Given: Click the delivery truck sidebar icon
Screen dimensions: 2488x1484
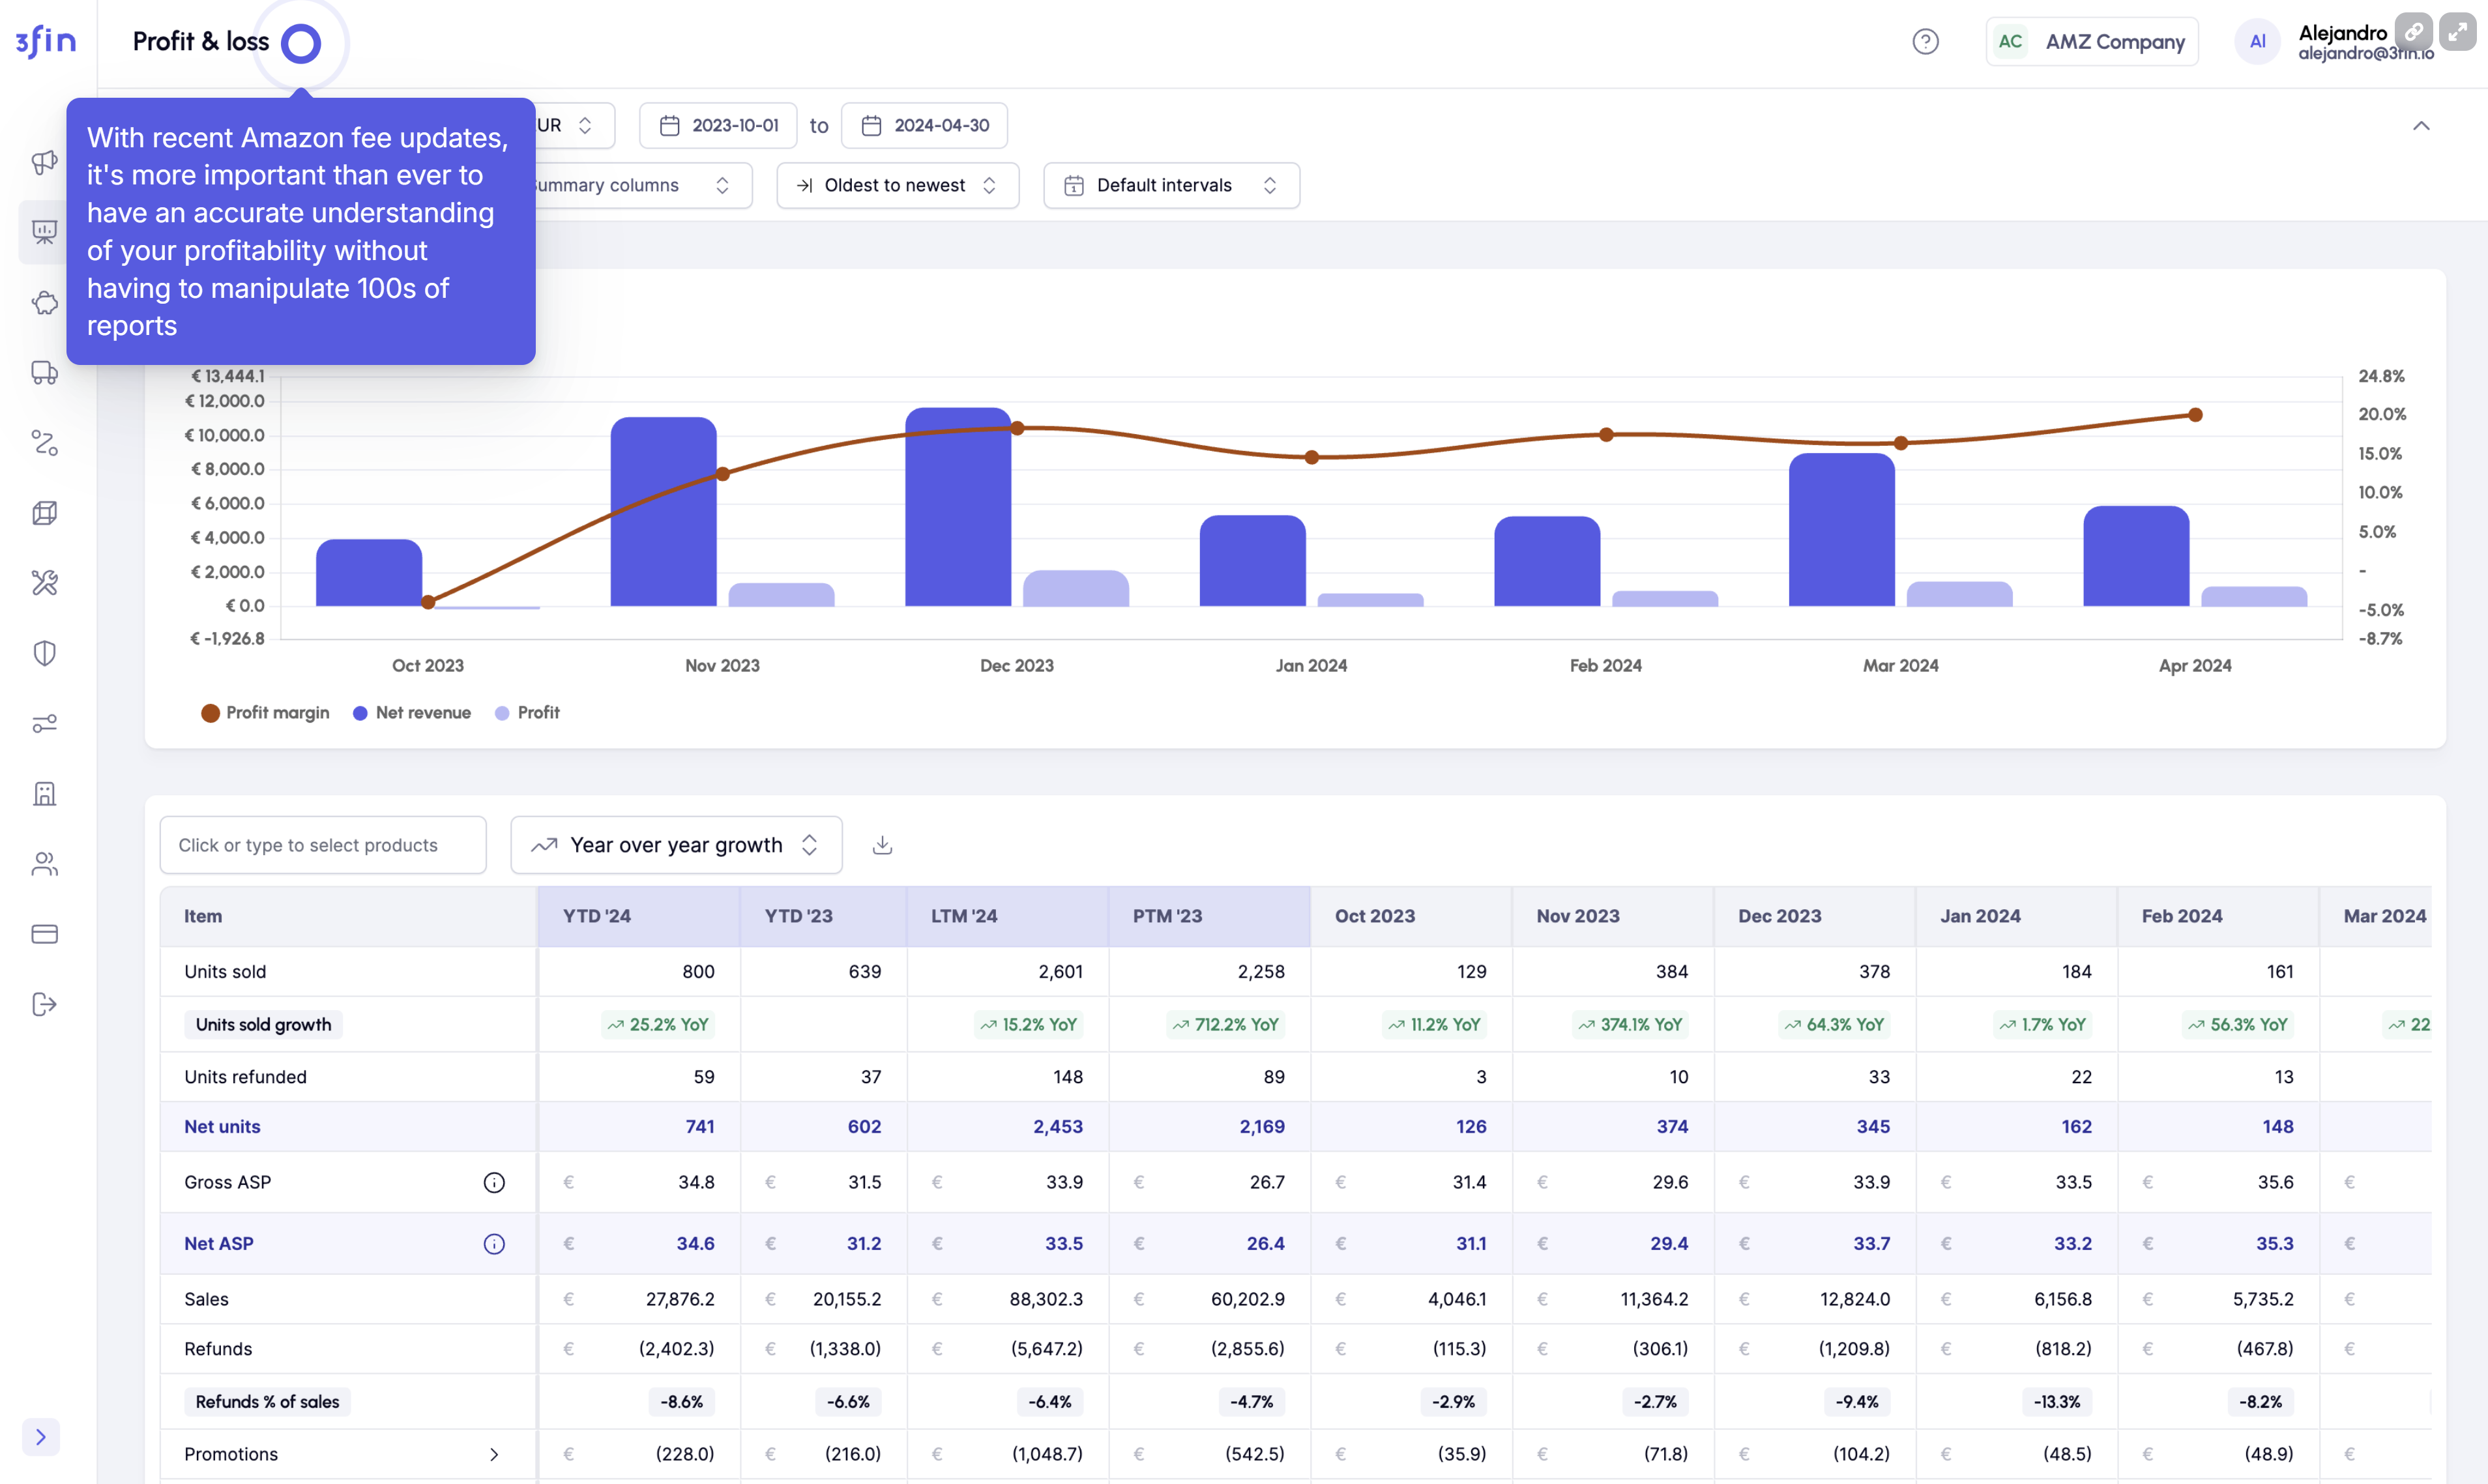Looking at the screenshot, I should (x=44, y=373).
